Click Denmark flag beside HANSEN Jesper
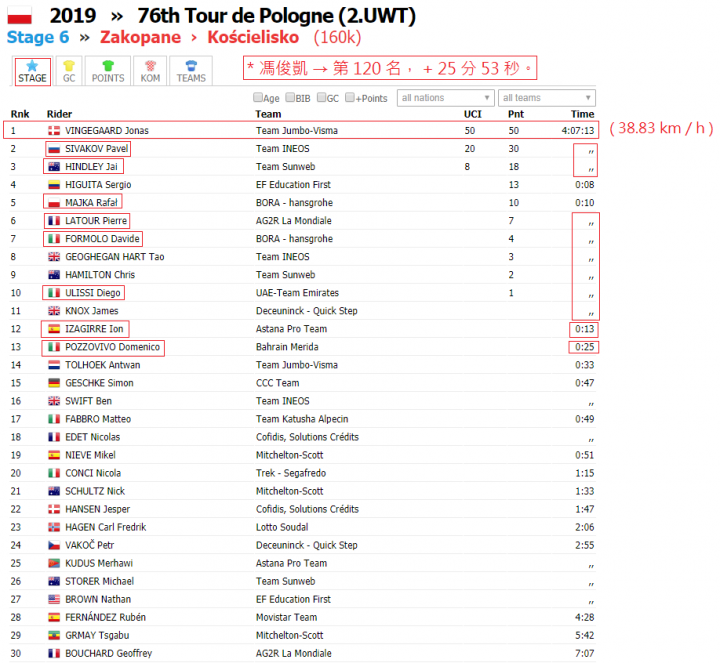 pyautogui.click(x=54, y=509)
